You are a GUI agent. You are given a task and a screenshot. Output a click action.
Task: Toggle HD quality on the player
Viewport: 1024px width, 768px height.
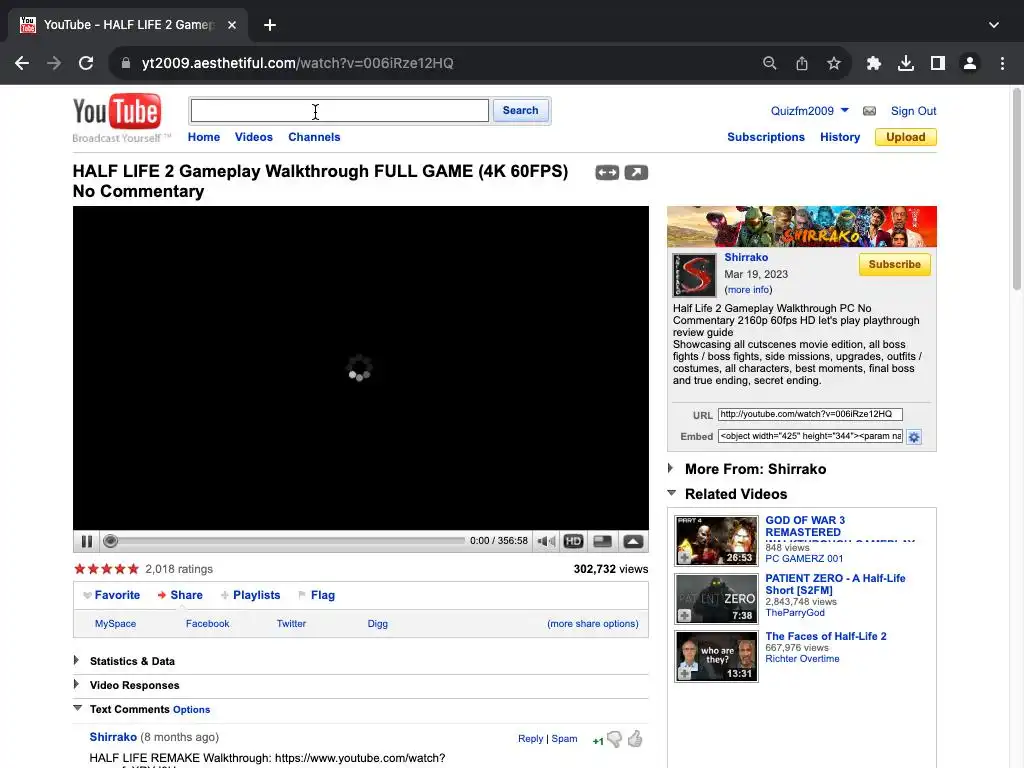tap(573, 541)
